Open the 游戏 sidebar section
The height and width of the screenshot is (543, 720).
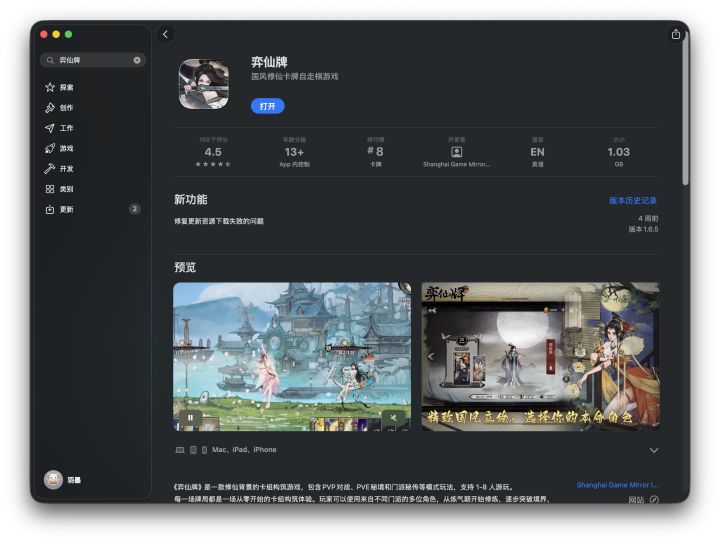click(x=93, y=148)
